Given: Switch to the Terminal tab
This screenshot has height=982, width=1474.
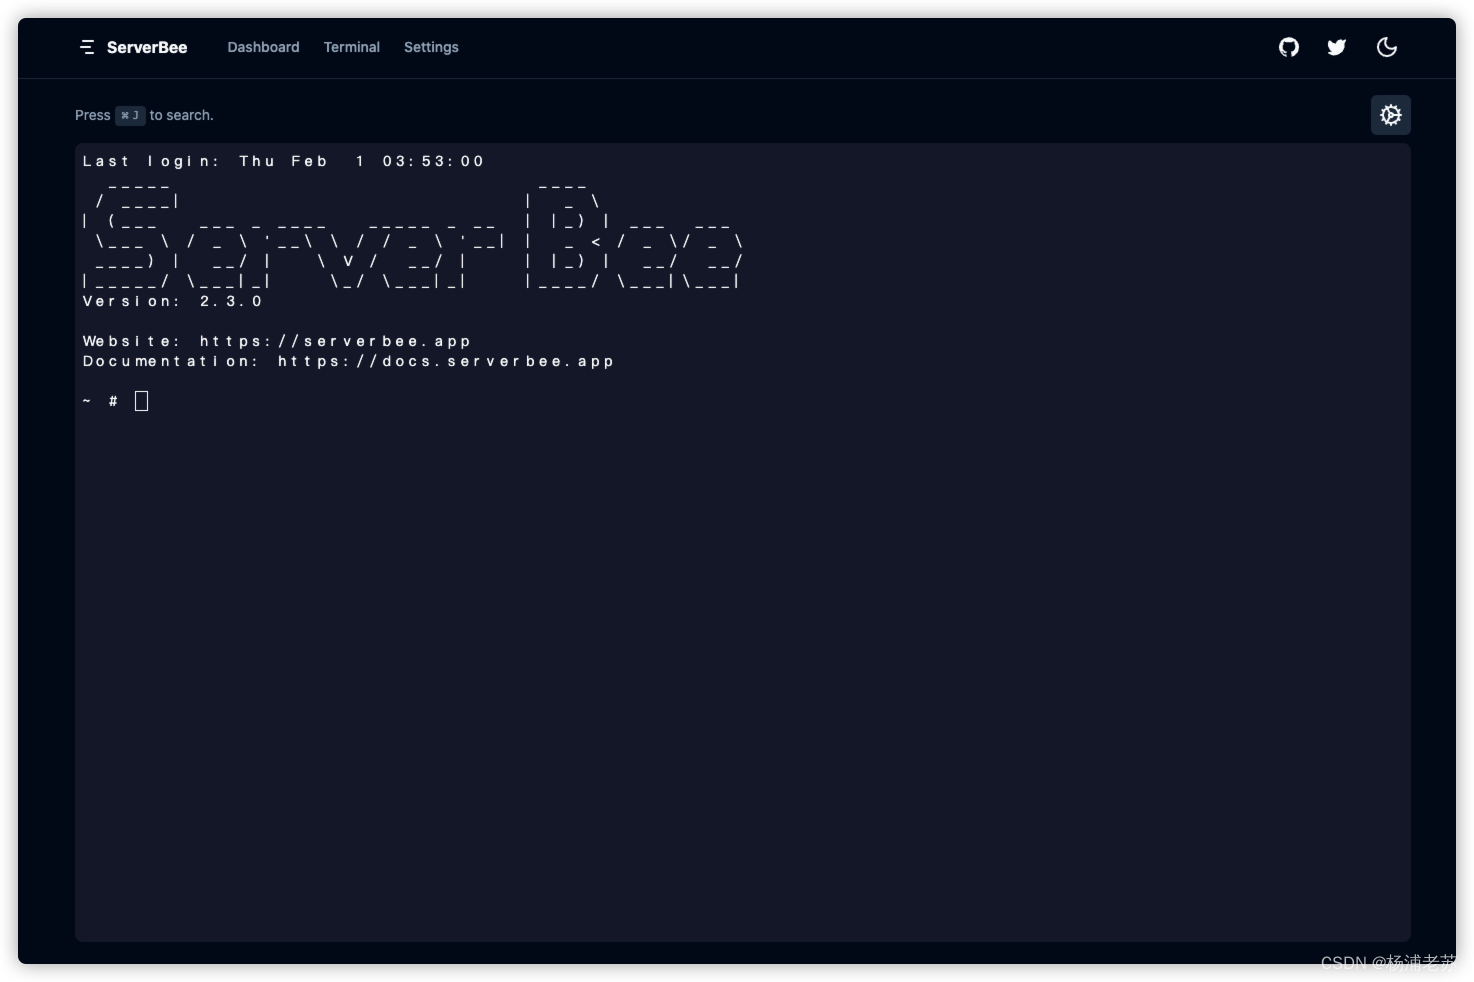Looking at the screenshot, I should [352, 47].
